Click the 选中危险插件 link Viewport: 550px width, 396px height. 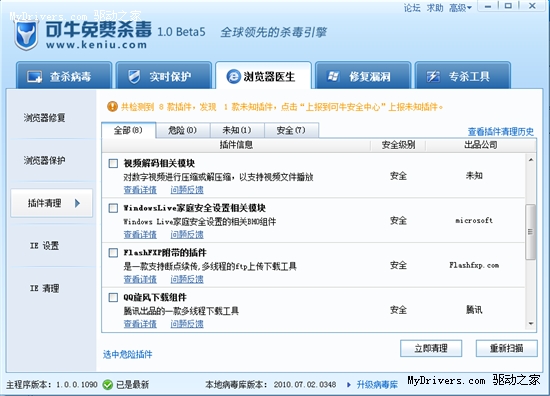click(128, 354)
